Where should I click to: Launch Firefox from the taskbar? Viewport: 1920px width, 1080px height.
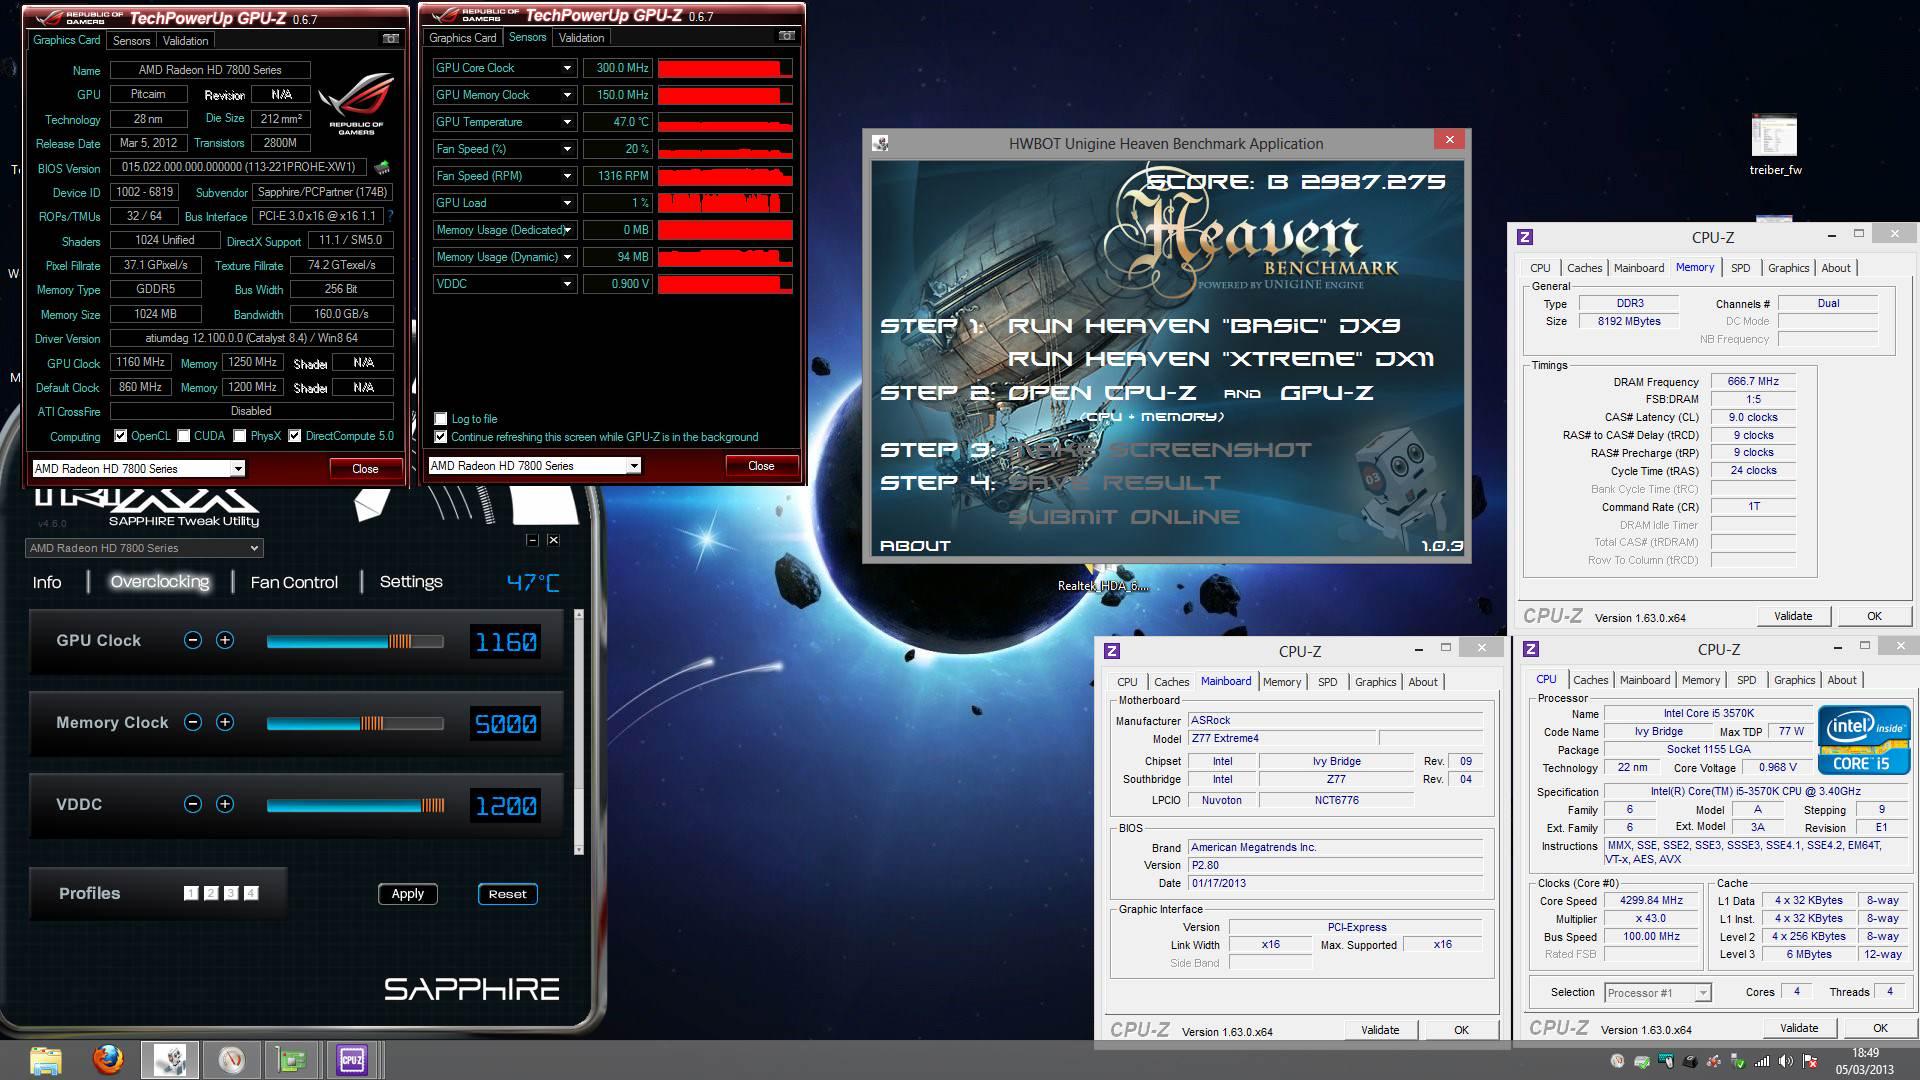point(108,1060)
